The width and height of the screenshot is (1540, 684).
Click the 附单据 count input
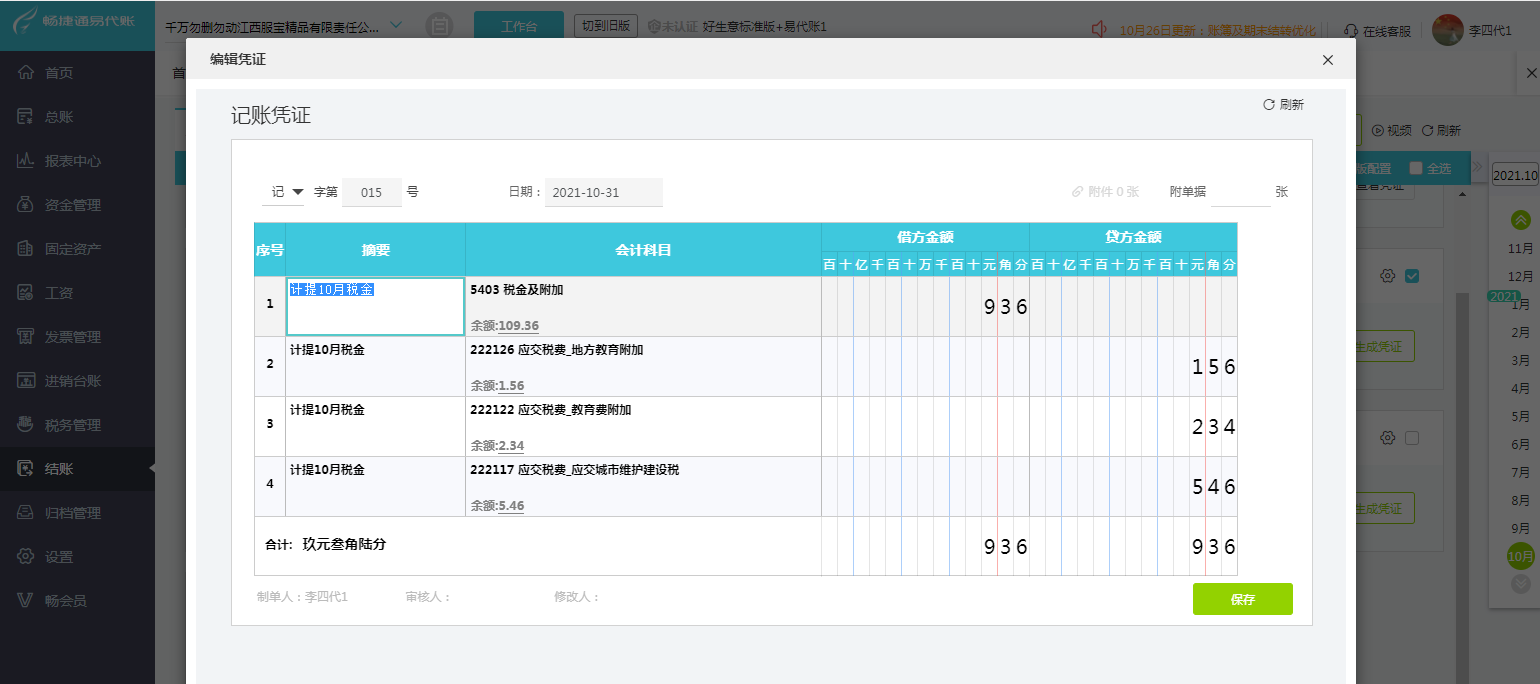click(1240, 192)
